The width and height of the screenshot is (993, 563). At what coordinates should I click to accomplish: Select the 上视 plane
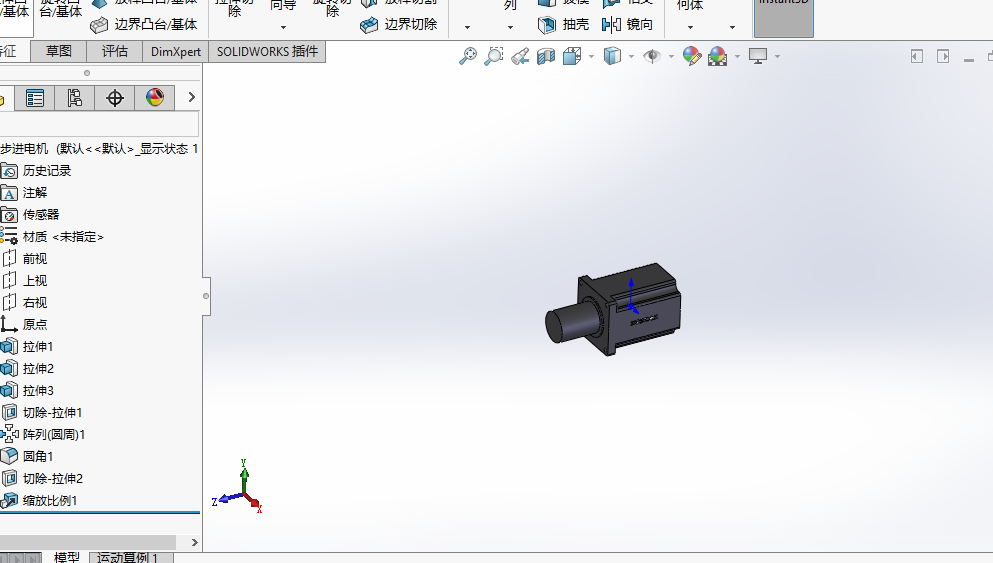point(24,281)
